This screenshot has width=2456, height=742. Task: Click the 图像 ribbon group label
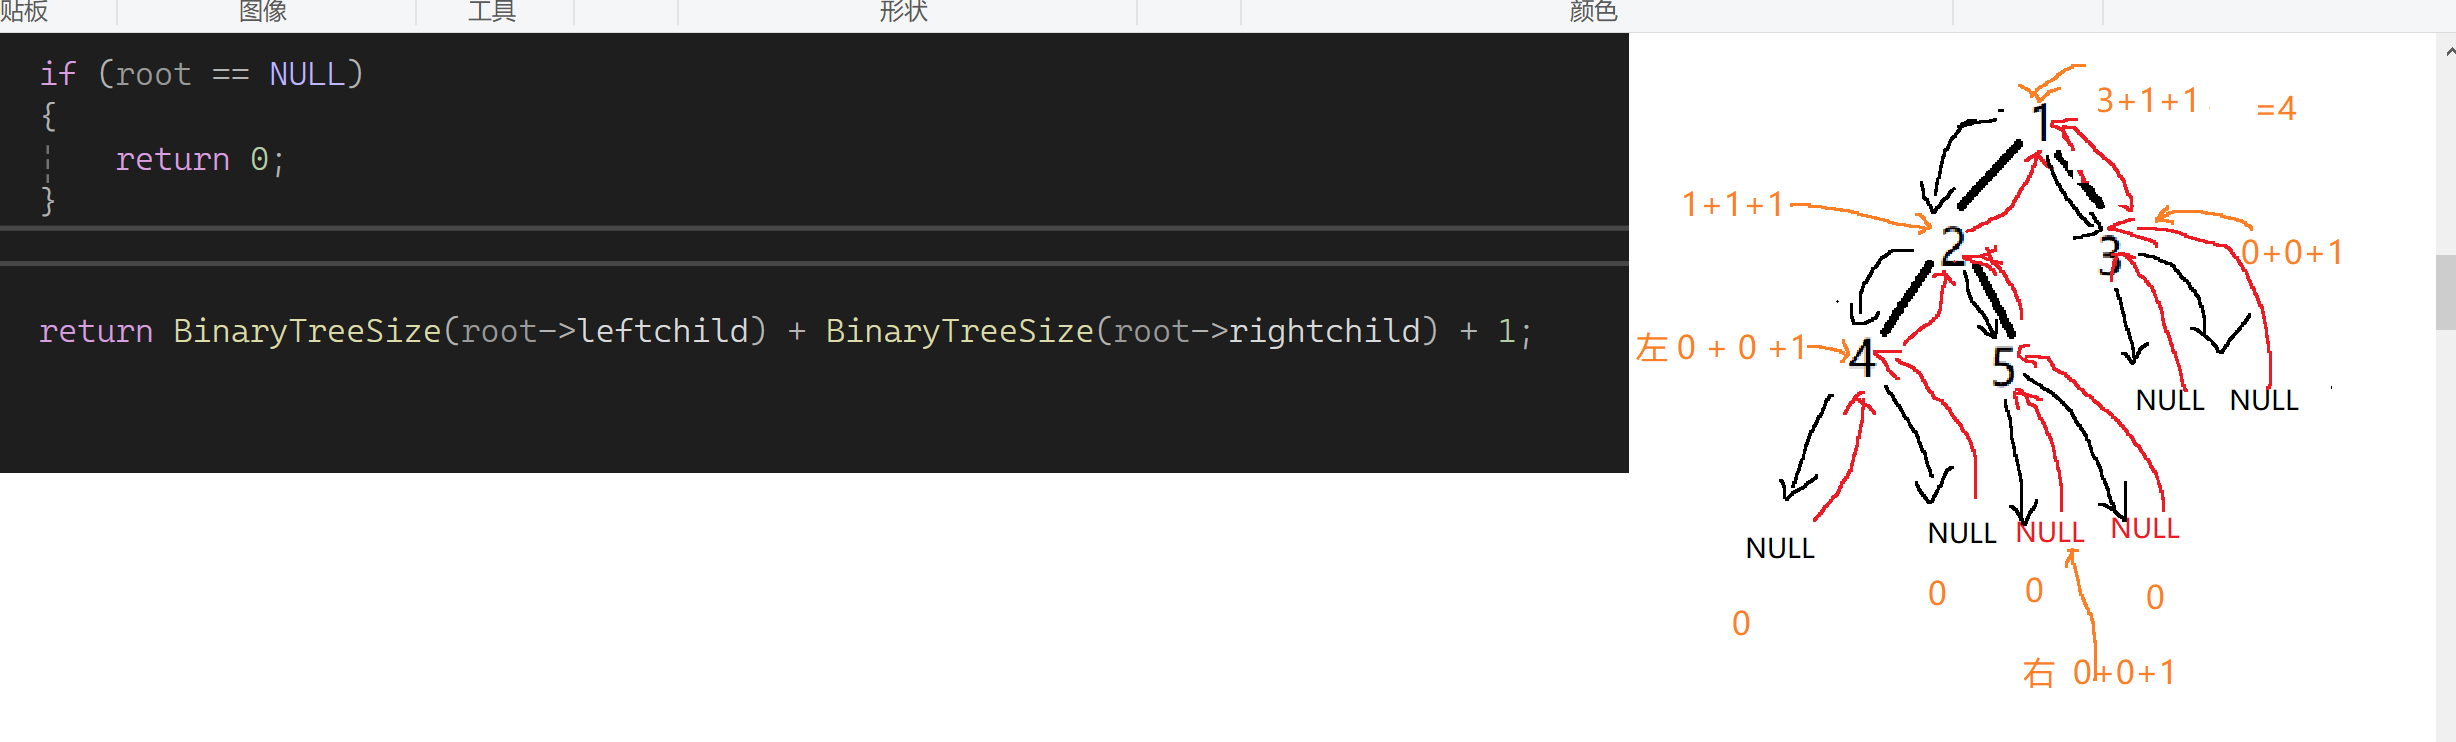point(263,11)
